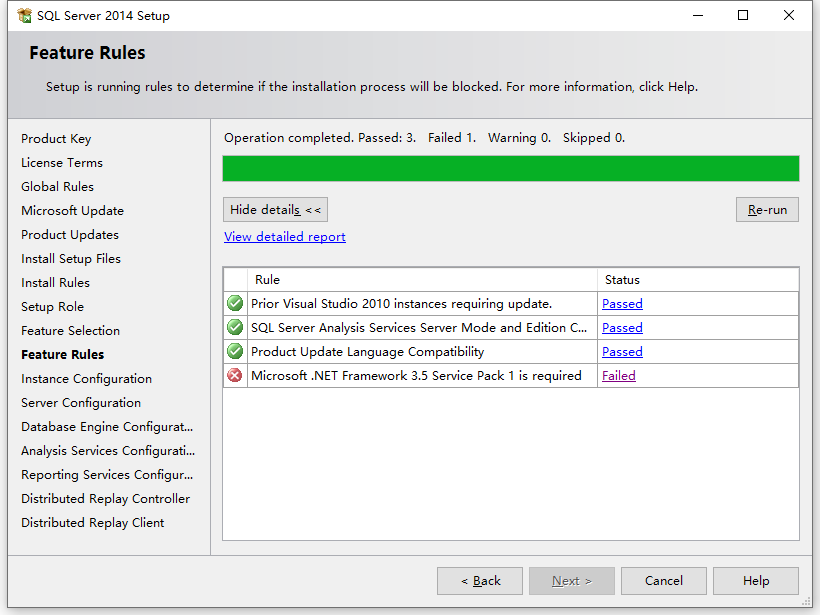This screenshot has width=820, height=615.
Task: Click the disabled Next button
Action: coord(572,581)
